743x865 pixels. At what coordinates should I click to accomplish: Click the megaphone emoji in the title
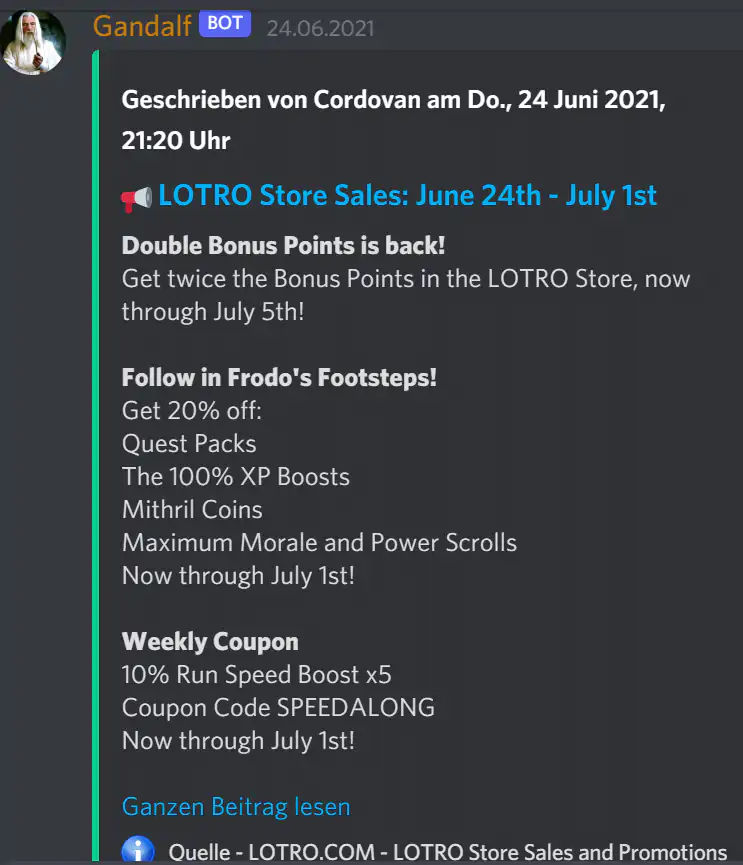pyautogui.click(x=134, y=196)
